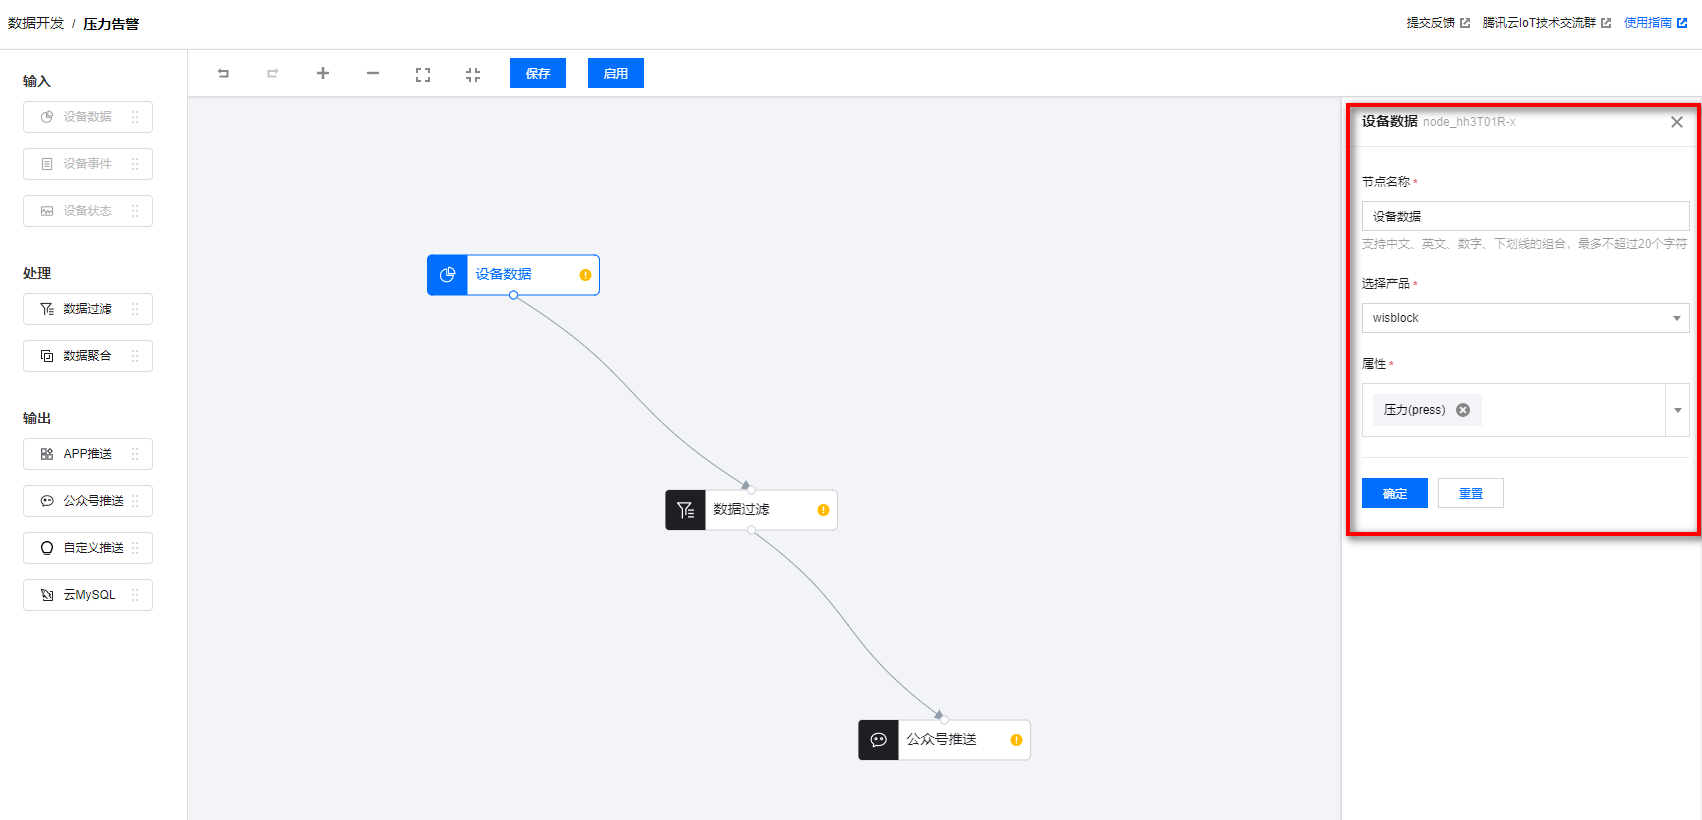Open 提交反馈 link
The height and width of the screenshot is (820, 1702).
[x=1438, y=23]
